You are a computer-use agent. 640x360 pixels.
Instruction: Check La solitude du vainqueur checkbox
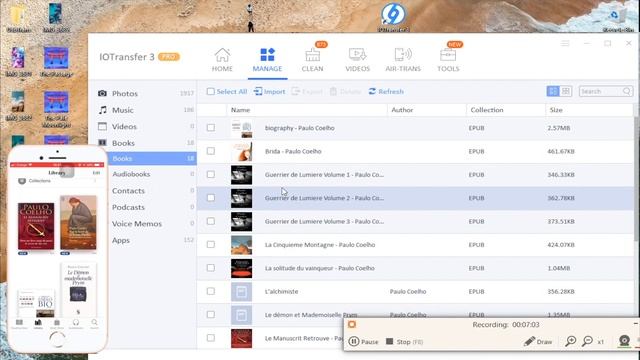211,268
